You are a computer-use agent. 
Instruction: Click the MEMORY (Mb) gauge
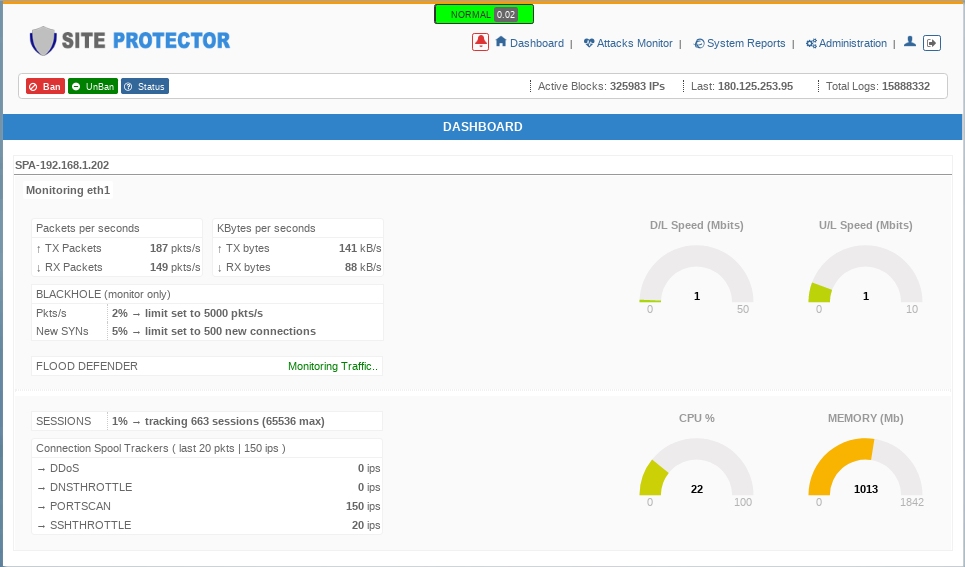[x=865, y=467]
